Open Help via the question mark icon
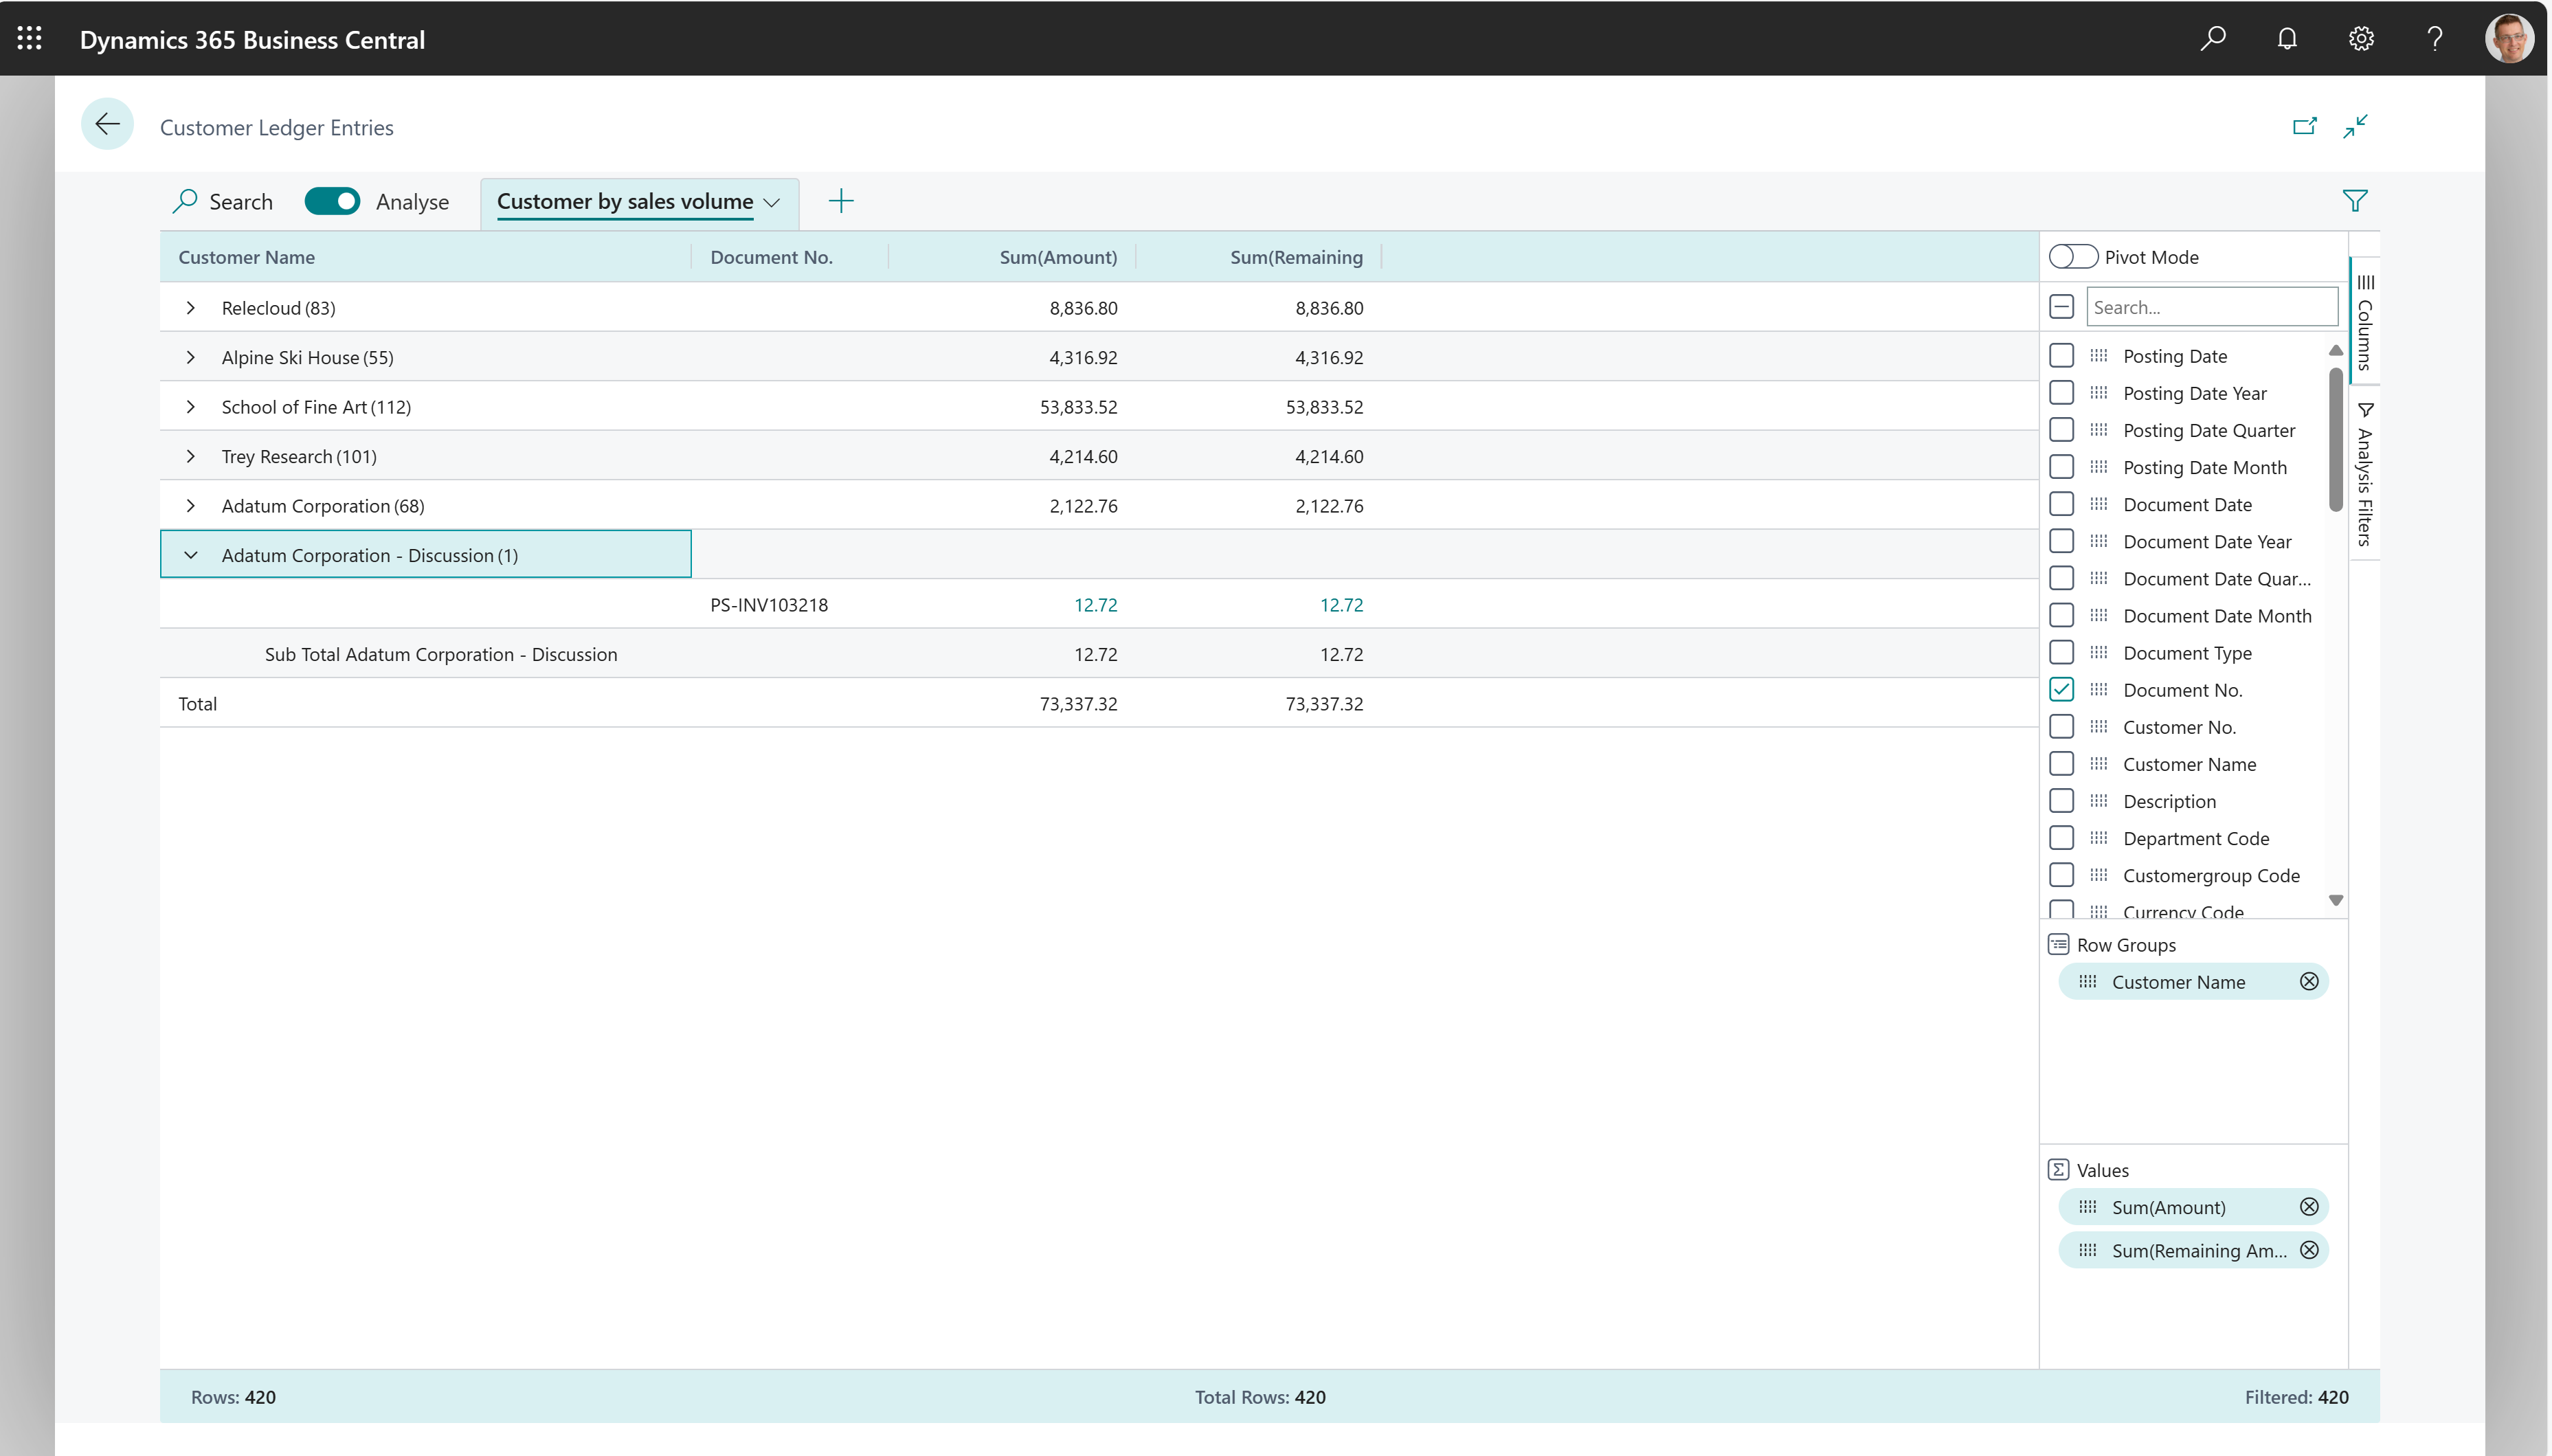Screen dimensions: 2552x1456 tap(2433, 38)
